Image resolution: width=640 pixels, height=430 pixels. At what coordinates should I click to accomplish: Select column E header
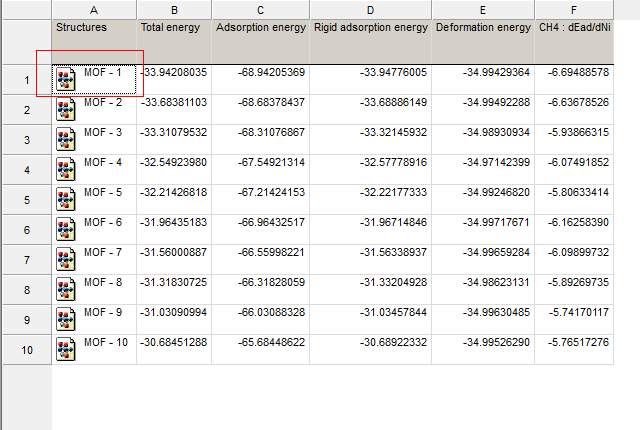483,10
